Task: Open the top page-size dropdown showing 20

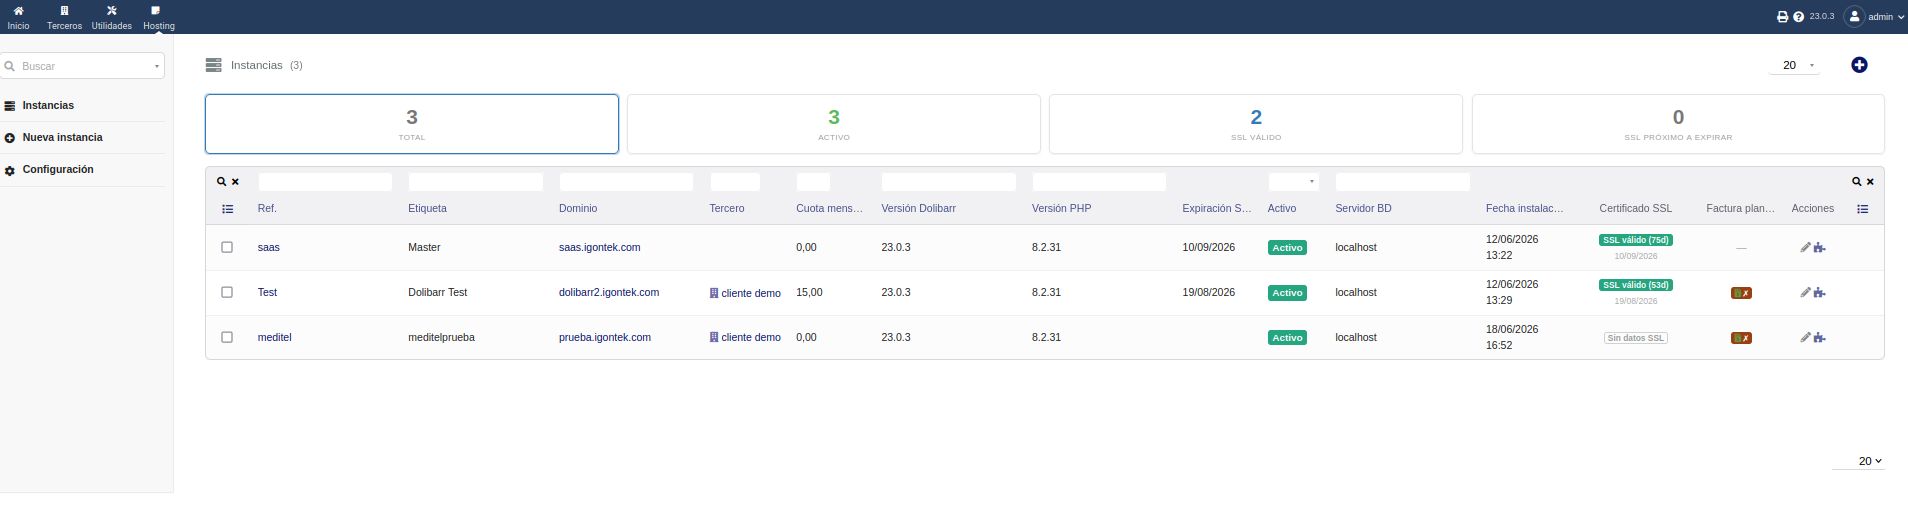Action: [x=1796, y=65]
